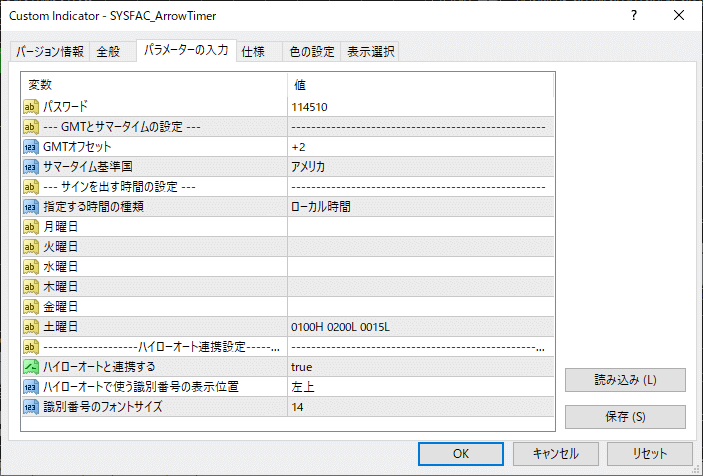This screenshot has width=703, height=476.
Task: Select the icon next to 指定する時間の種類
Action: tap(30, 207)
